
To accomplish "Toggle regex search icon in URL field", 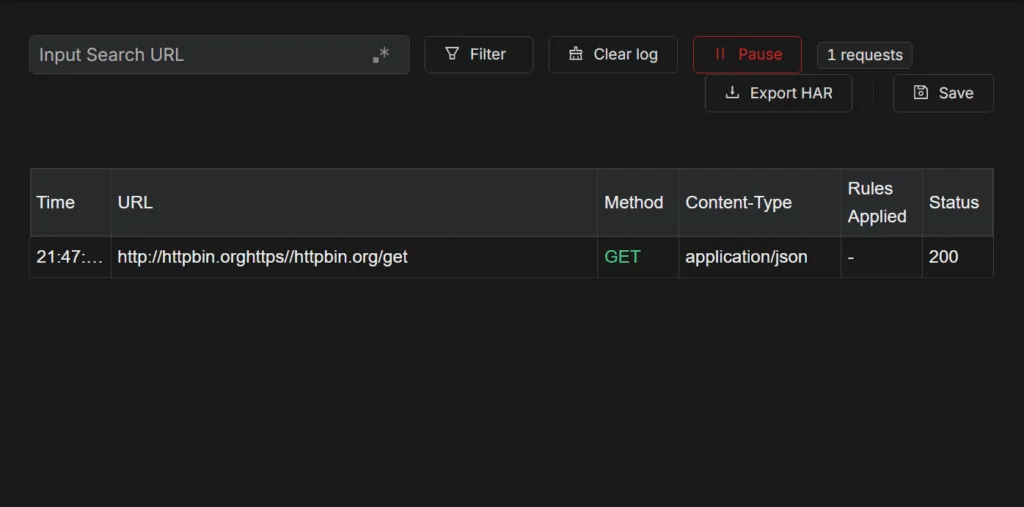I will [x=381, y=54].
